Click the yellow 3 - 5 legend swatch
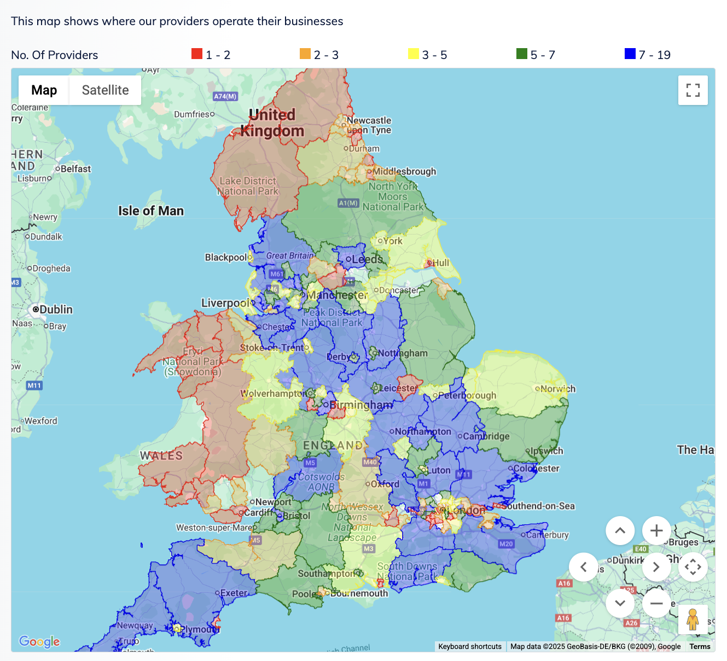Image resolution: width=727 pixels, height=661 pixels. click(x=413, y=54)
